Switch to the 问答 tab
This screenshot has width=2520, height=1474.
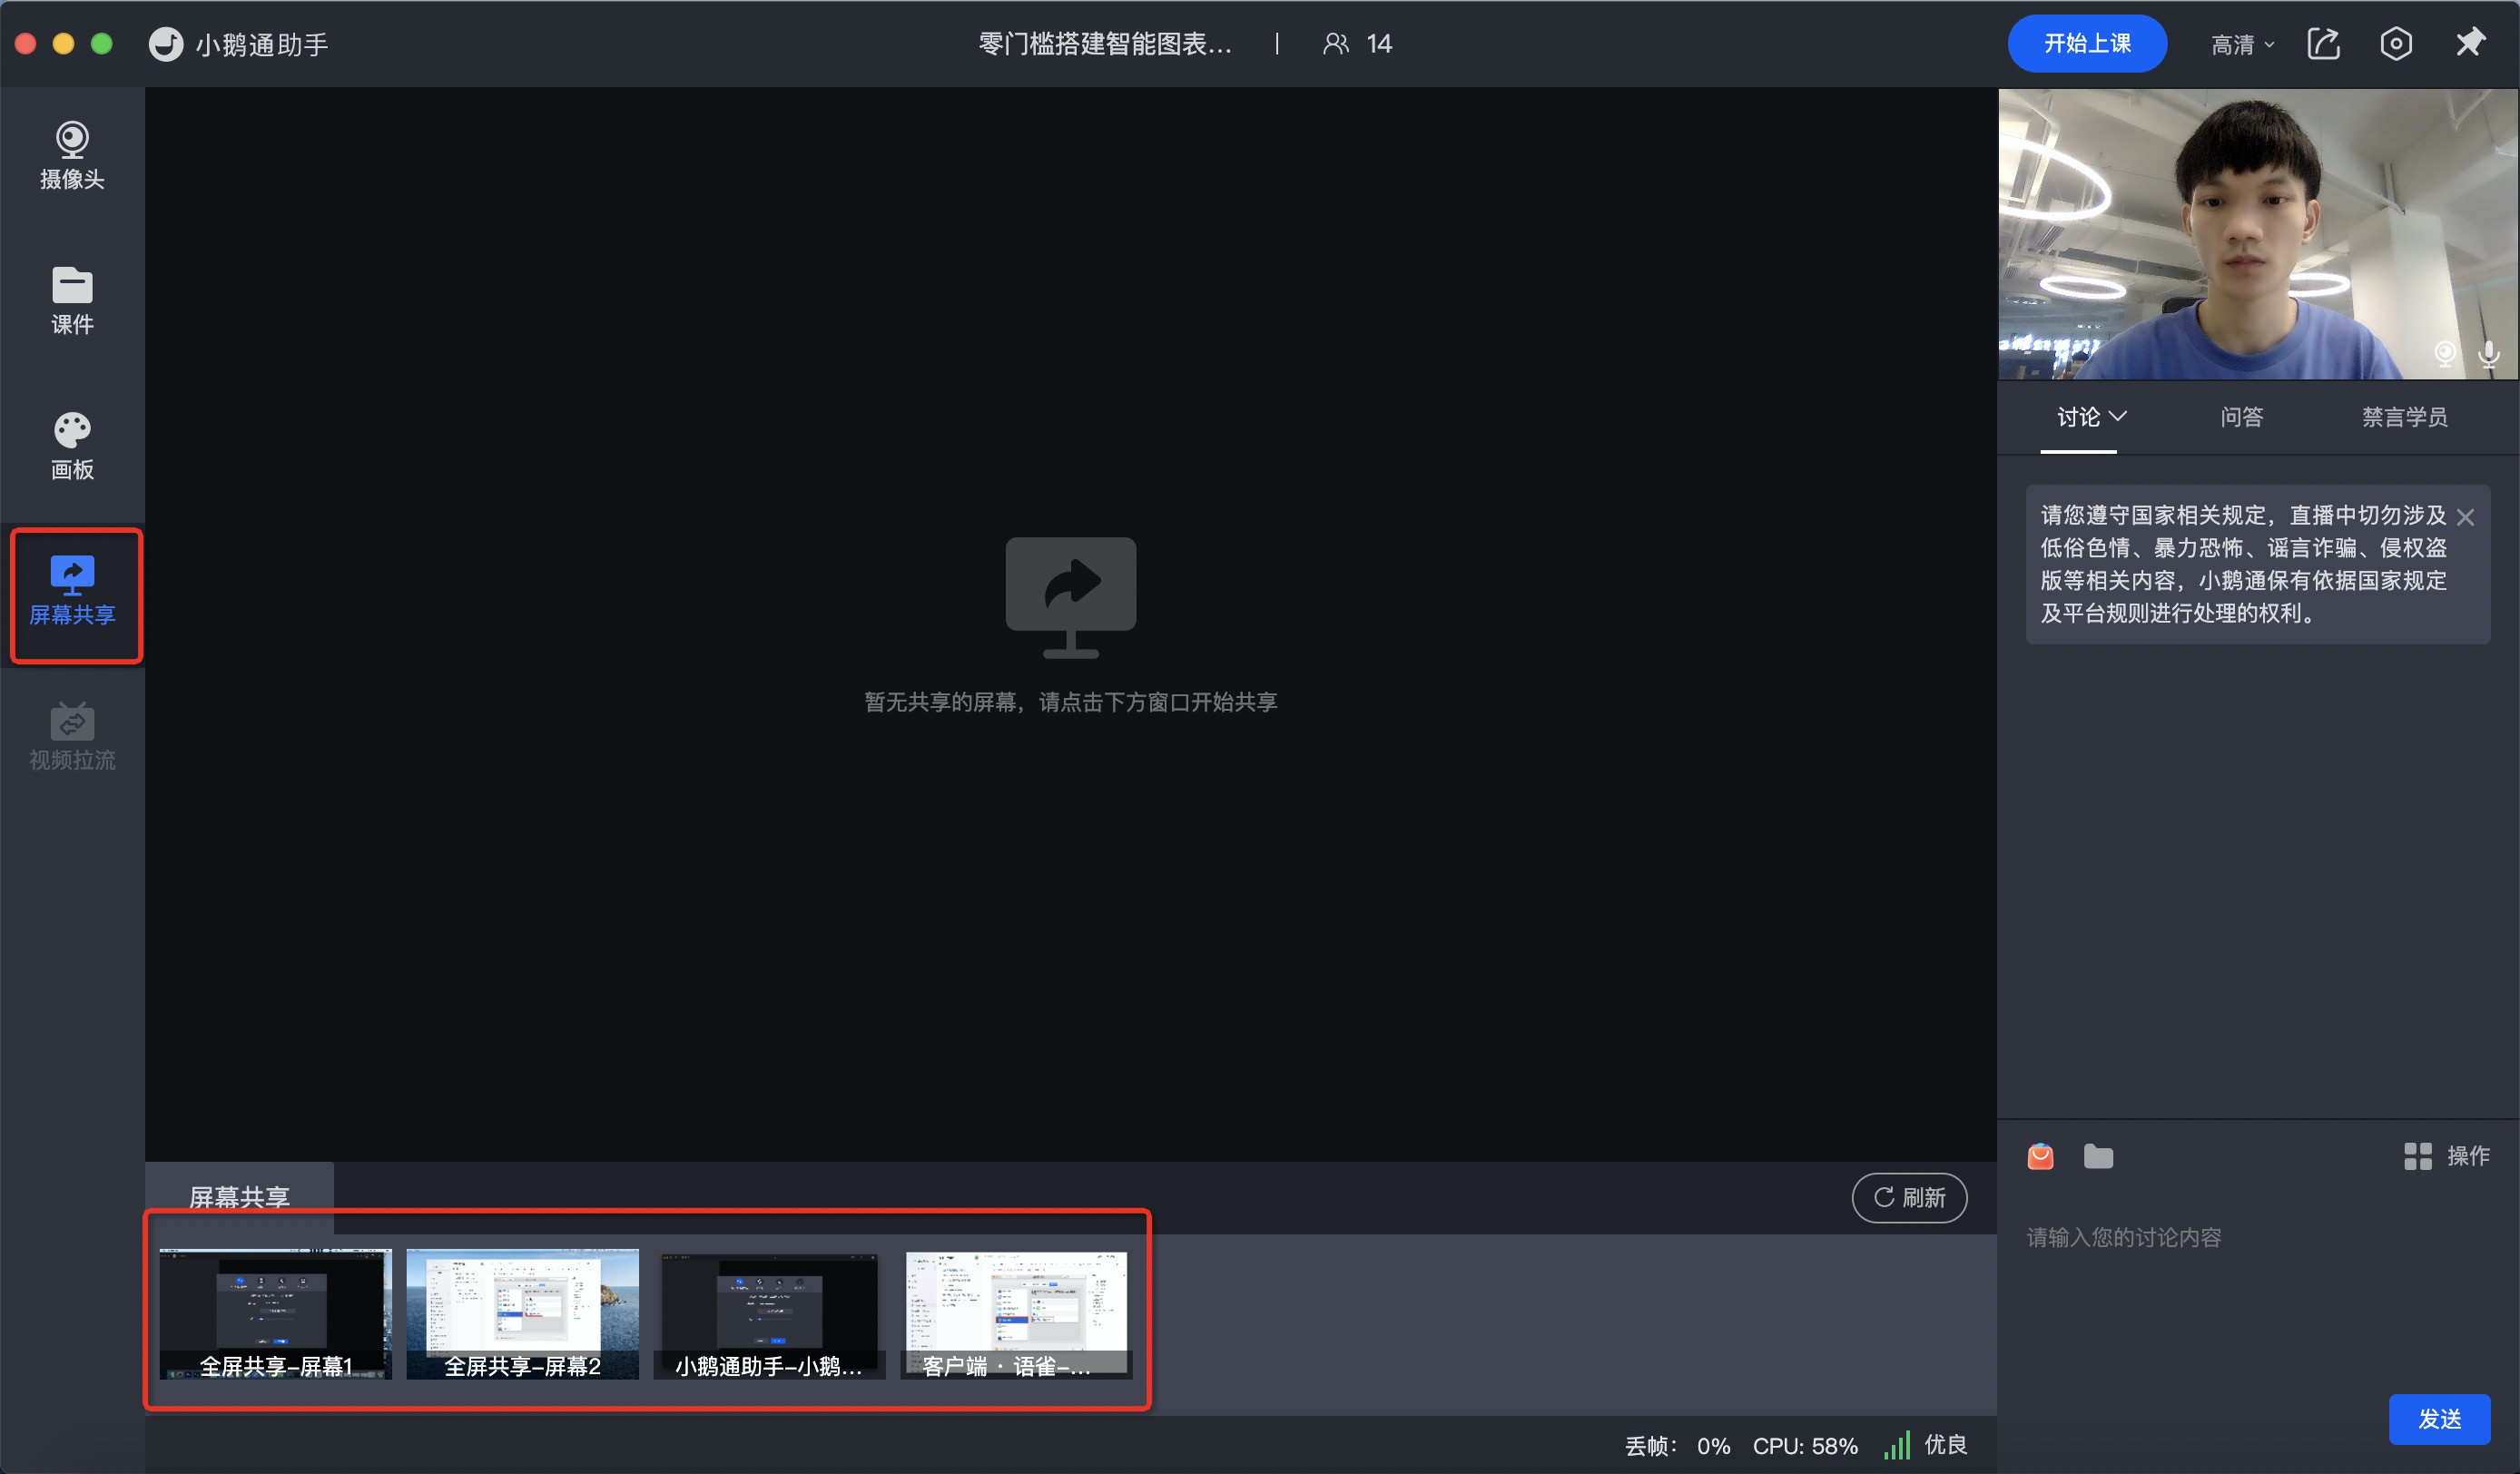(x=2241, y=417)
